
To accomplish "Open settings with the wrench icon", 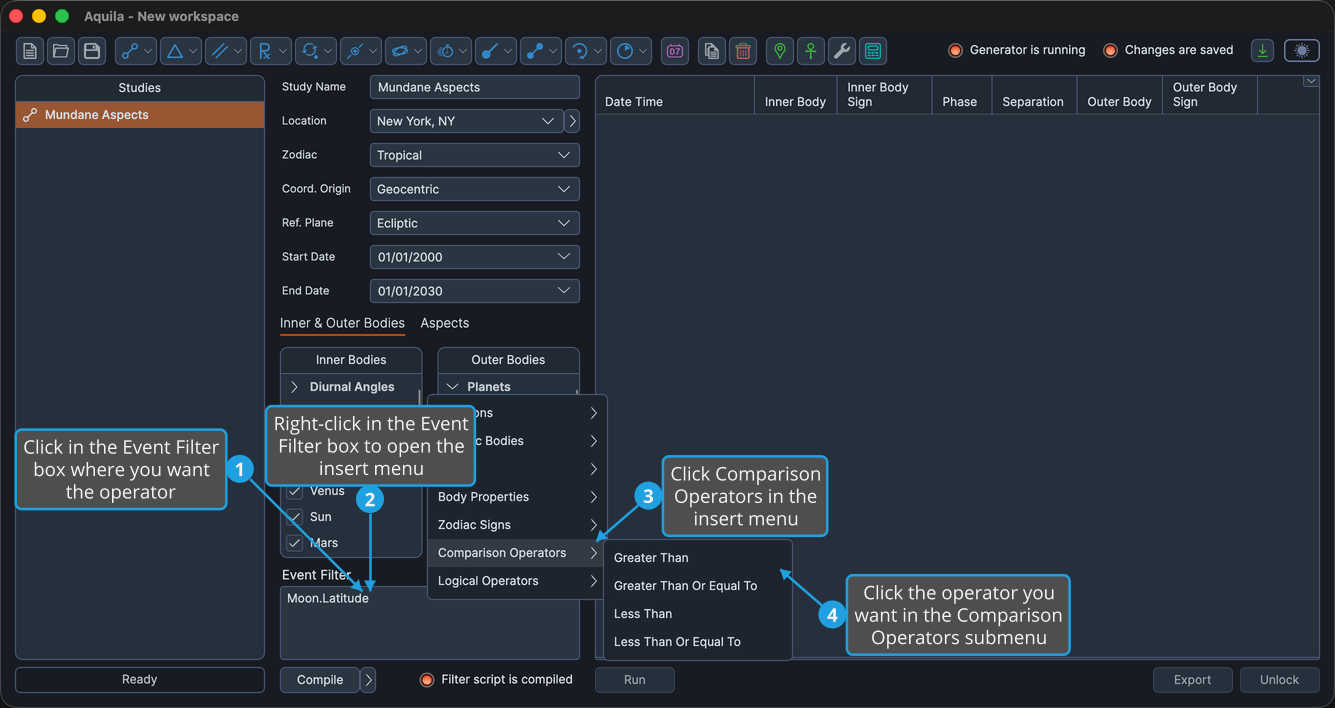I will click(x=842, y=51).
